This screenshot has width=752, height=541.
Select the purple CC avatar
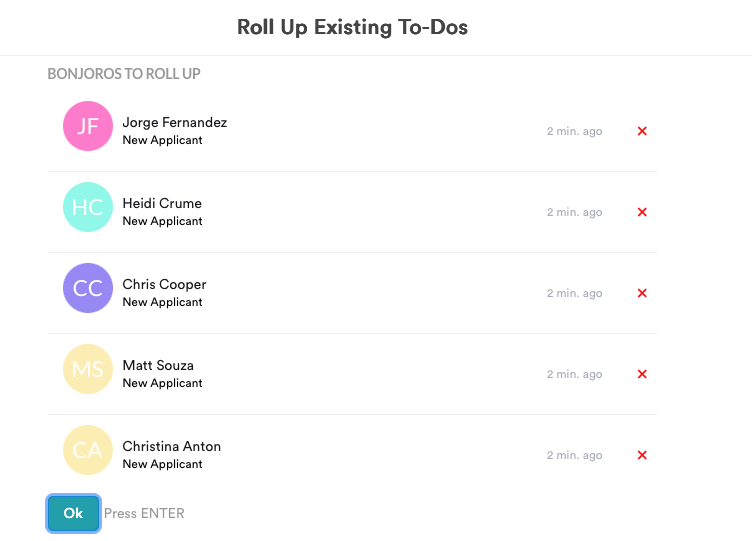(88, 288)
